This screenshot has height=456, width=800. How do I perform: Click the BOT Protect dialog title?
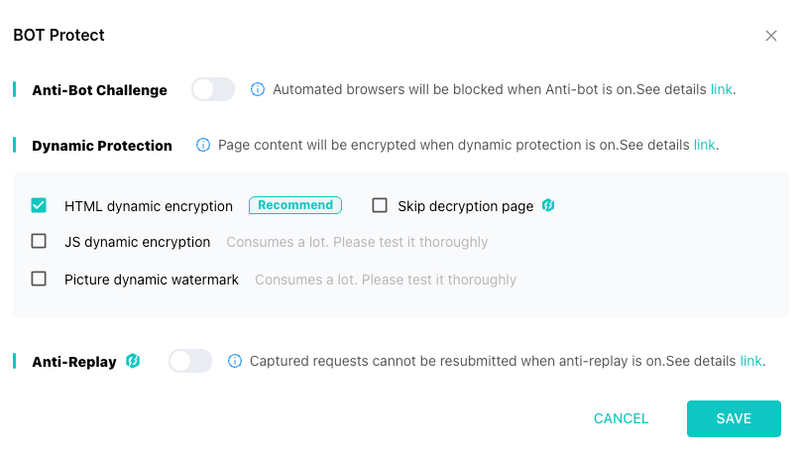59,35
